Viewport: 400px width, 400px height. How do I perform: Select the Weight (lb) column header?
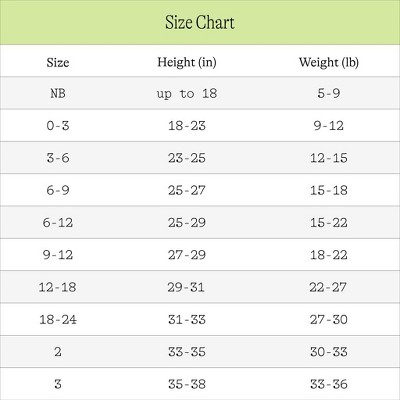click(329, 62)
